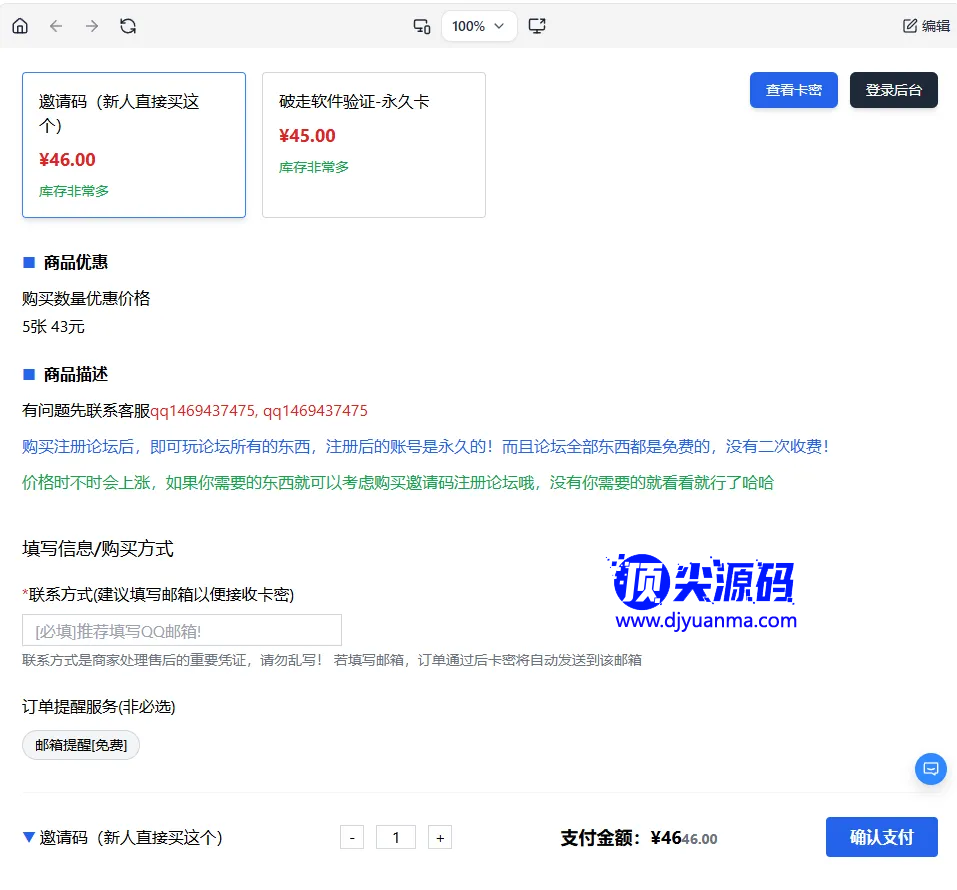Click the device preview icon left of zoom
This screenshot has height=890, width=957.
(x=422, y=26)
